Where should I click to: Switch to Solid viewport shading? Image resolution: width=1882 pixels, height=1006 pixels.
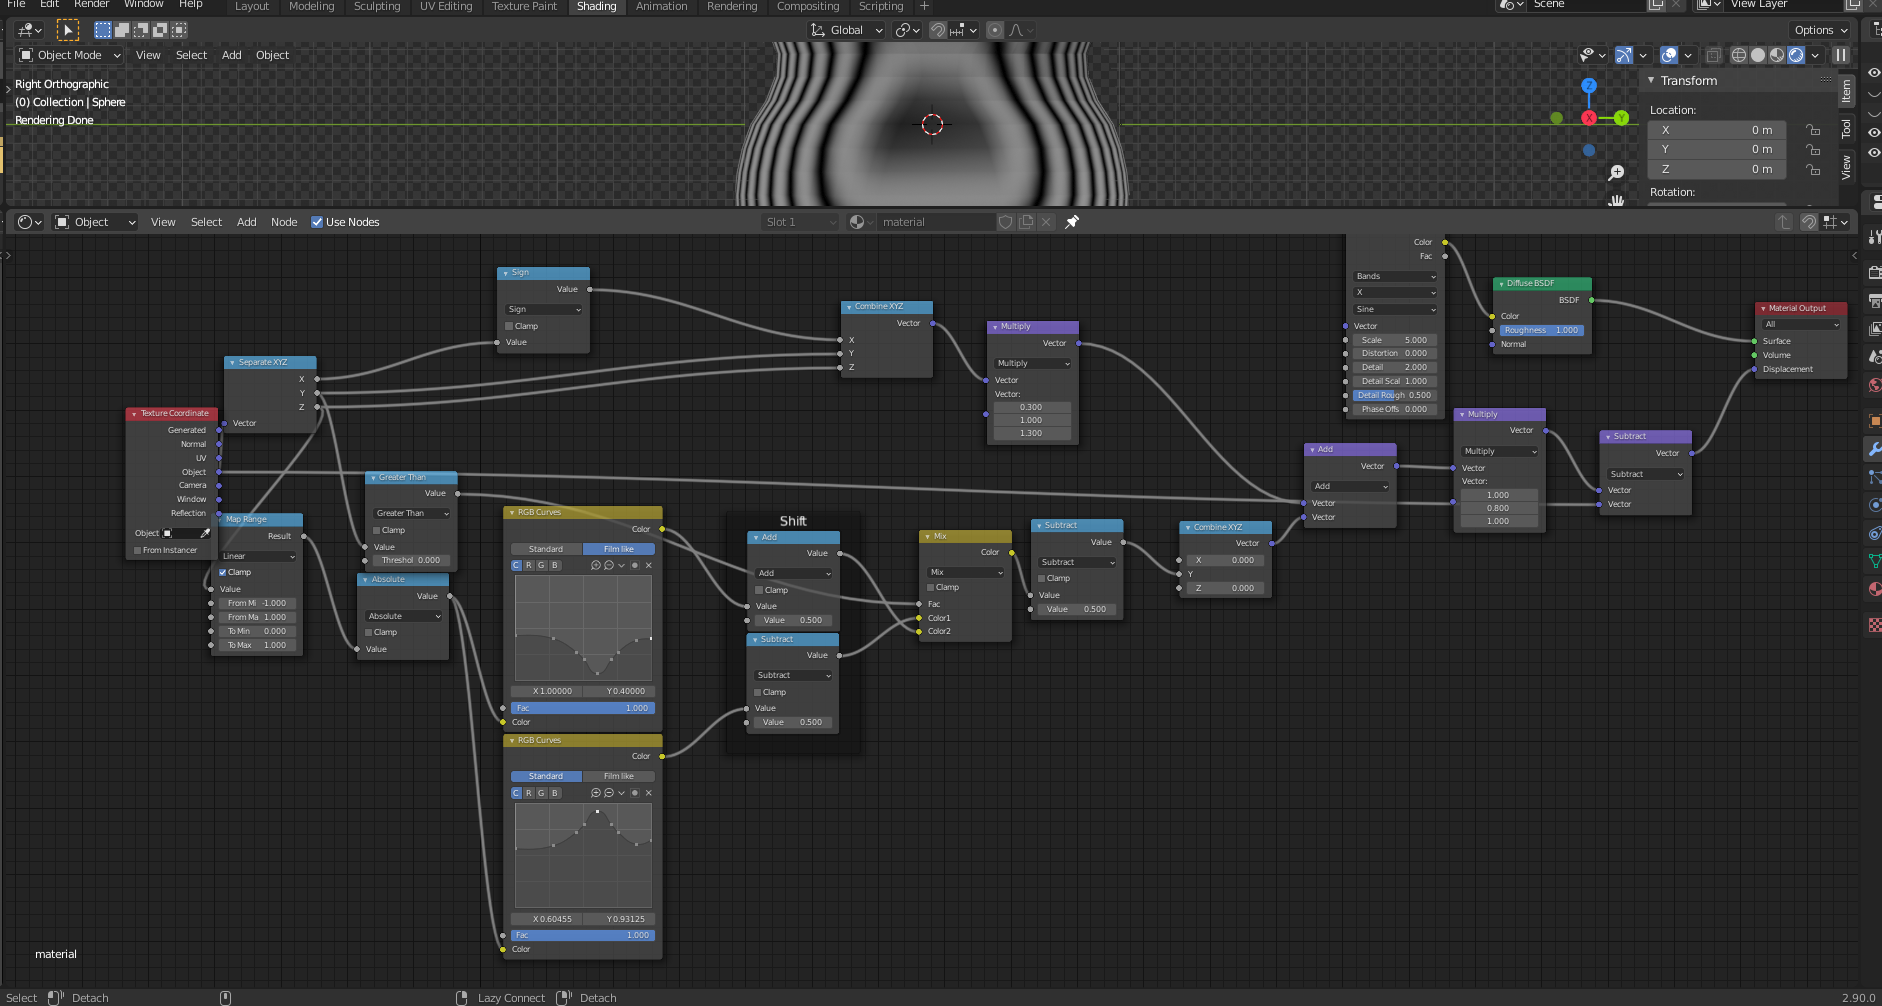click(1758, 55)
